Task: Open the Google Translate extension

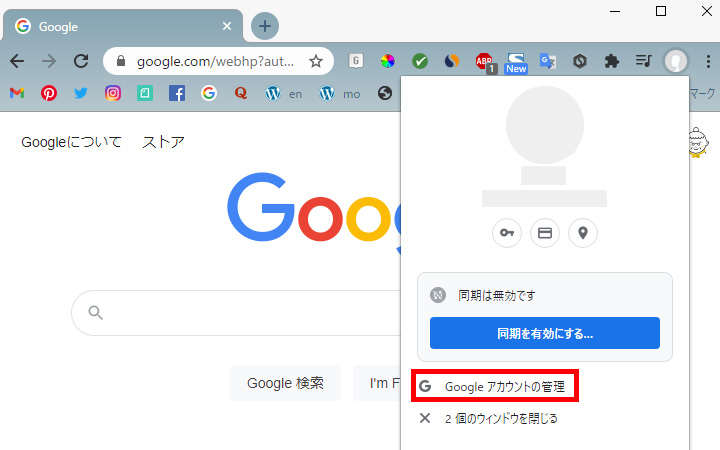Action: pyautogui.click(x=548, y=61)
